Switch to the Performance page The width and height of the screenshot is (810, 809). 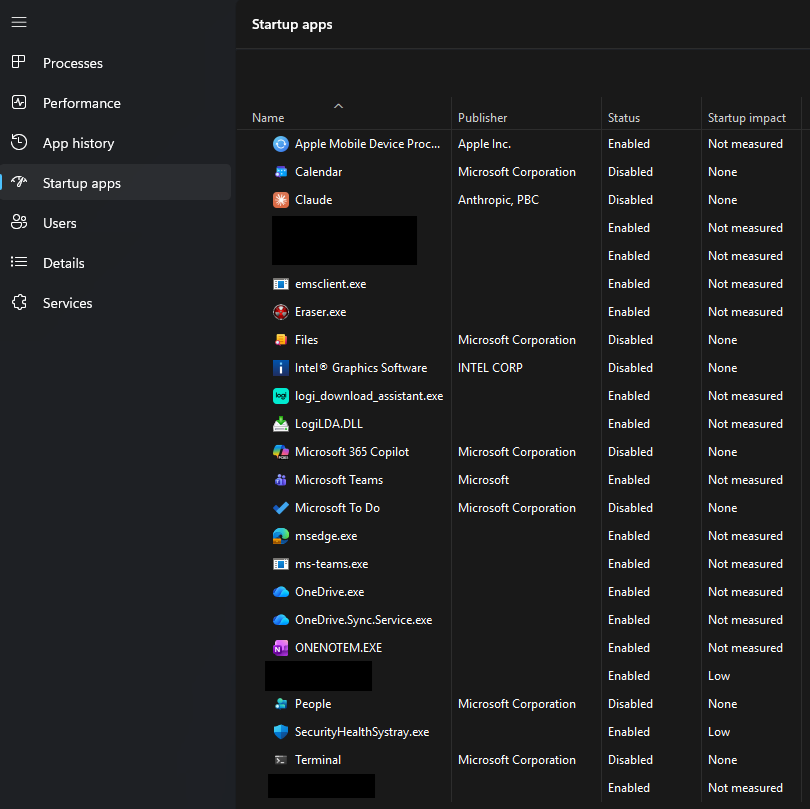(x=116, y=103)
